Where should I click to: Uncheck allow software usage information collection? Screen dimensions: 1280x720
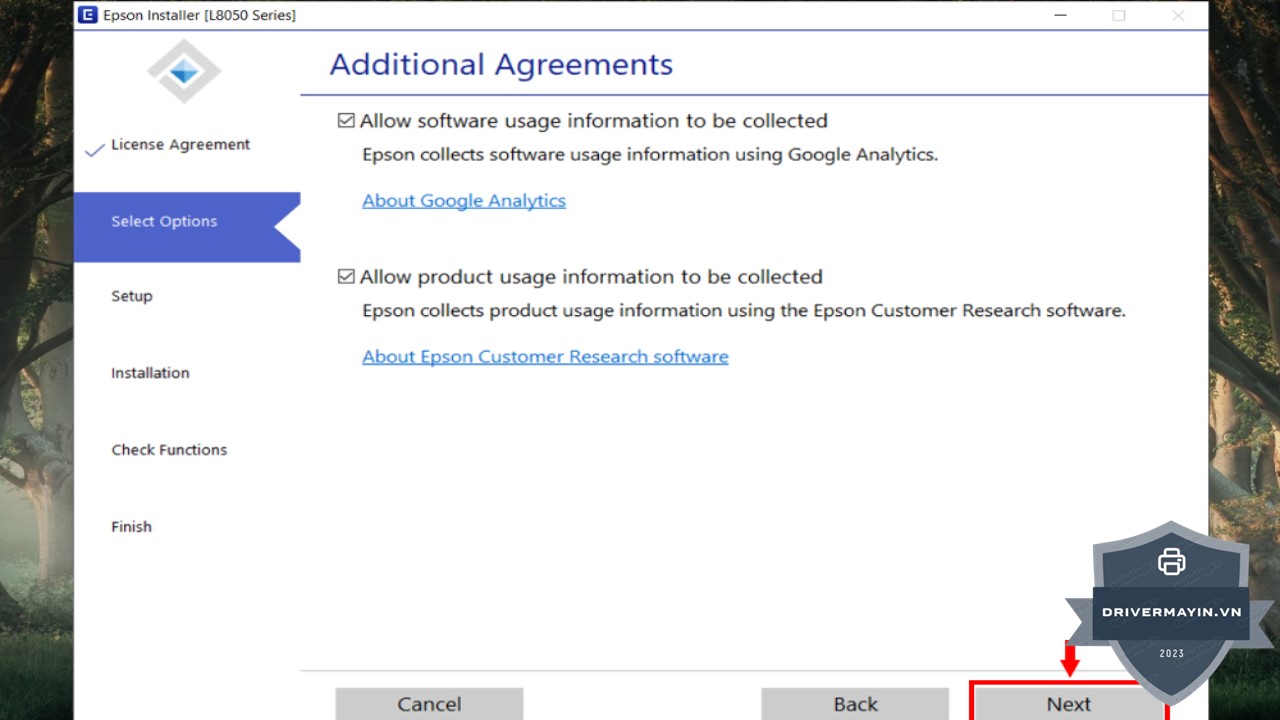tap(346, 121)
